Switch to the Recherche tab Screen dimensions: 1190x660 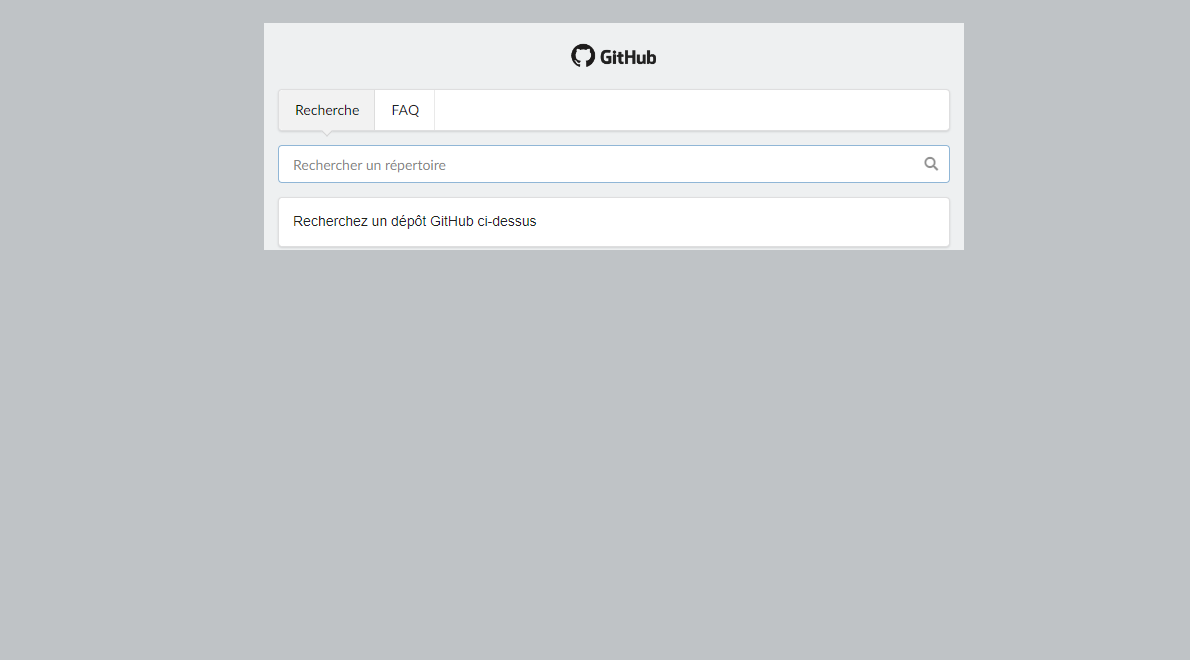[x=327, y=110]
